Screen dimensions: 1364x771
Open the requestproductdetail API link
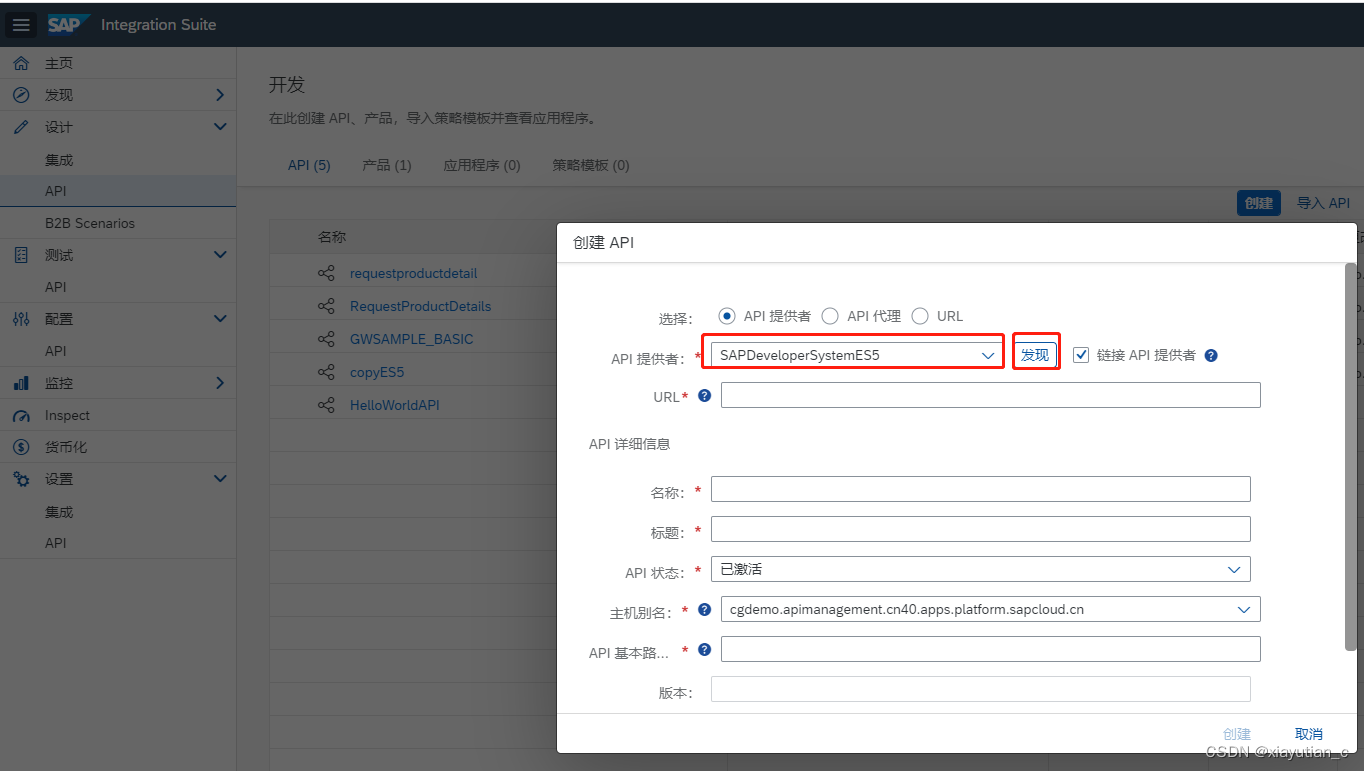coord(414,273)
